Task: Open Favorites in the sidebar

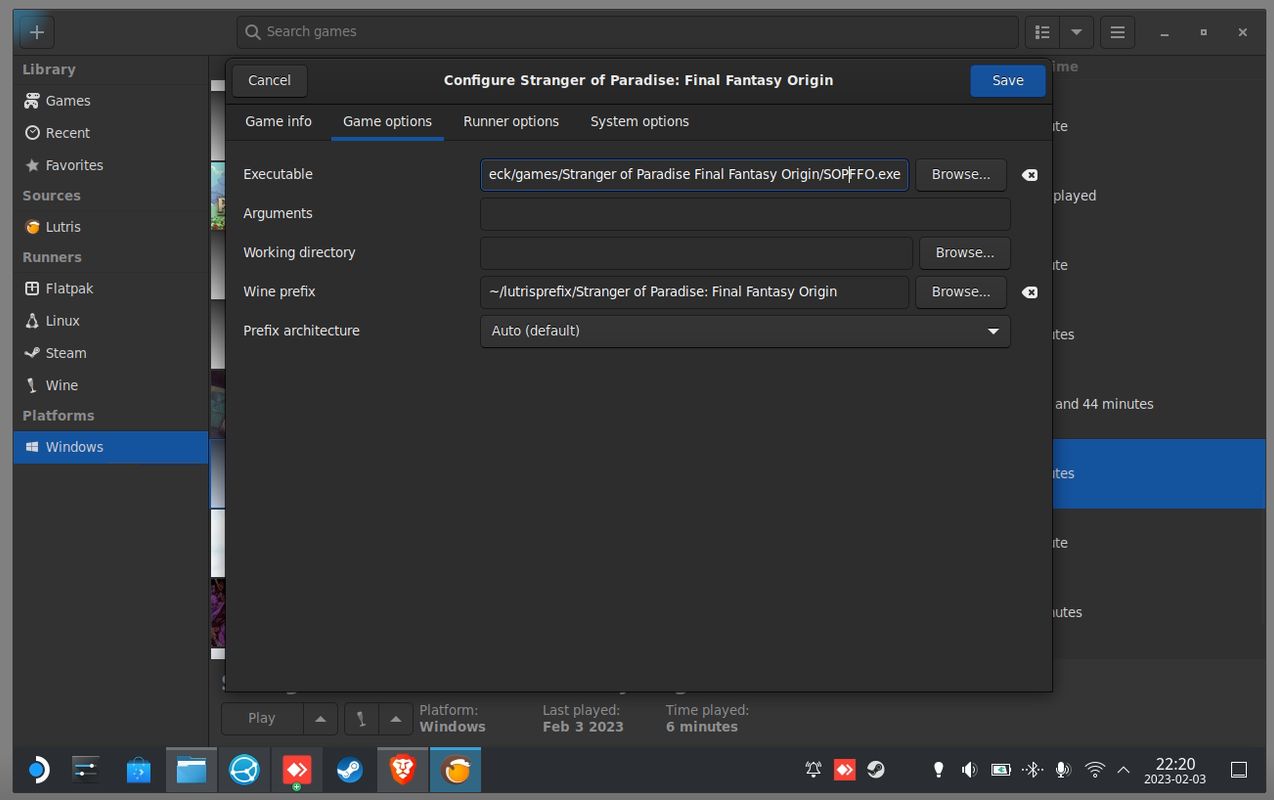Action: coord(111,165)
